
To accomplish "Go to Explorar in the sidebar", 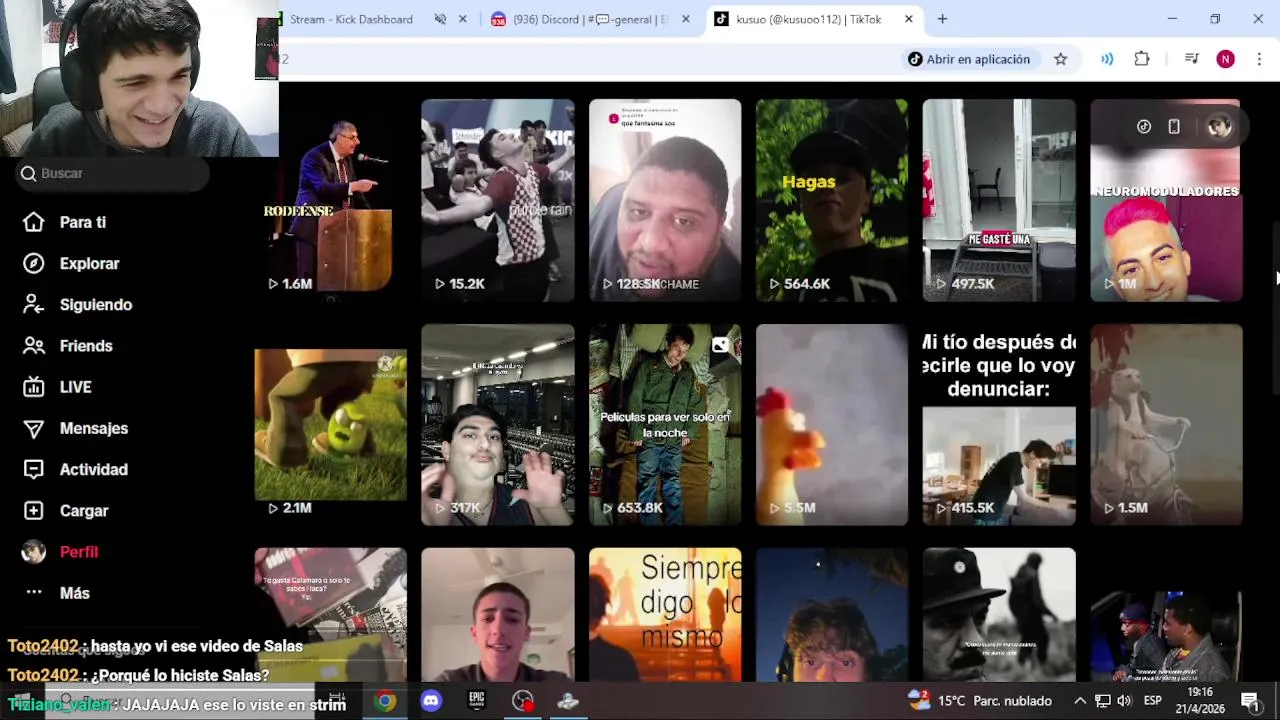I will [x=89, y=263].
